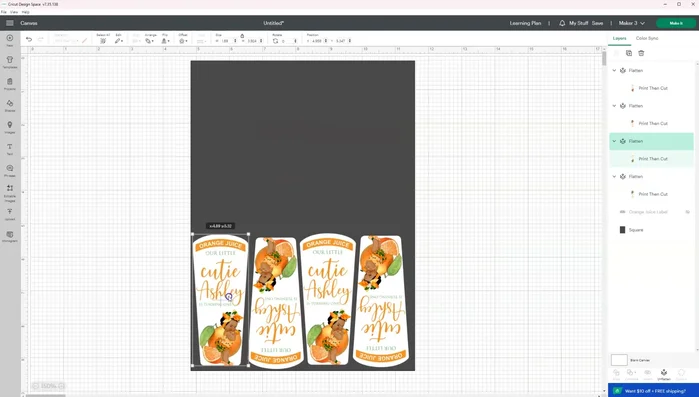The image size is (699, 397).
Task: Undo the last action
Action: (x=29, y=40)
